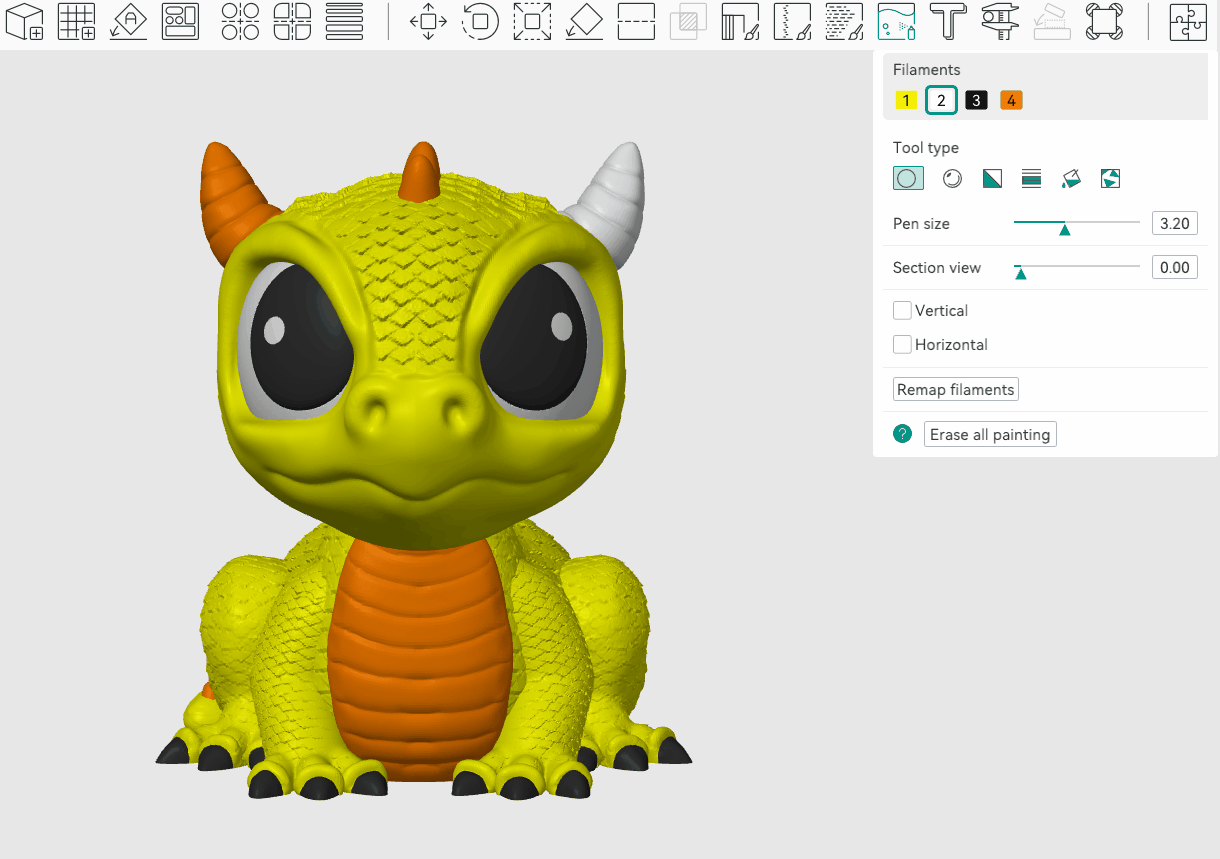
Task: Click the Remap filaments button
Action: (955, 390)
